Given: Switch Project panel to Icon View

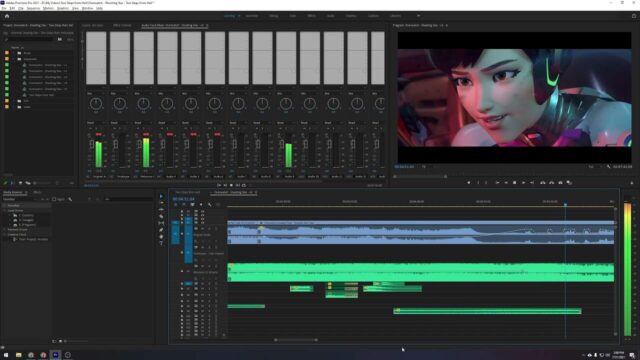Looking at the screenshot, I should pos(20,183).
